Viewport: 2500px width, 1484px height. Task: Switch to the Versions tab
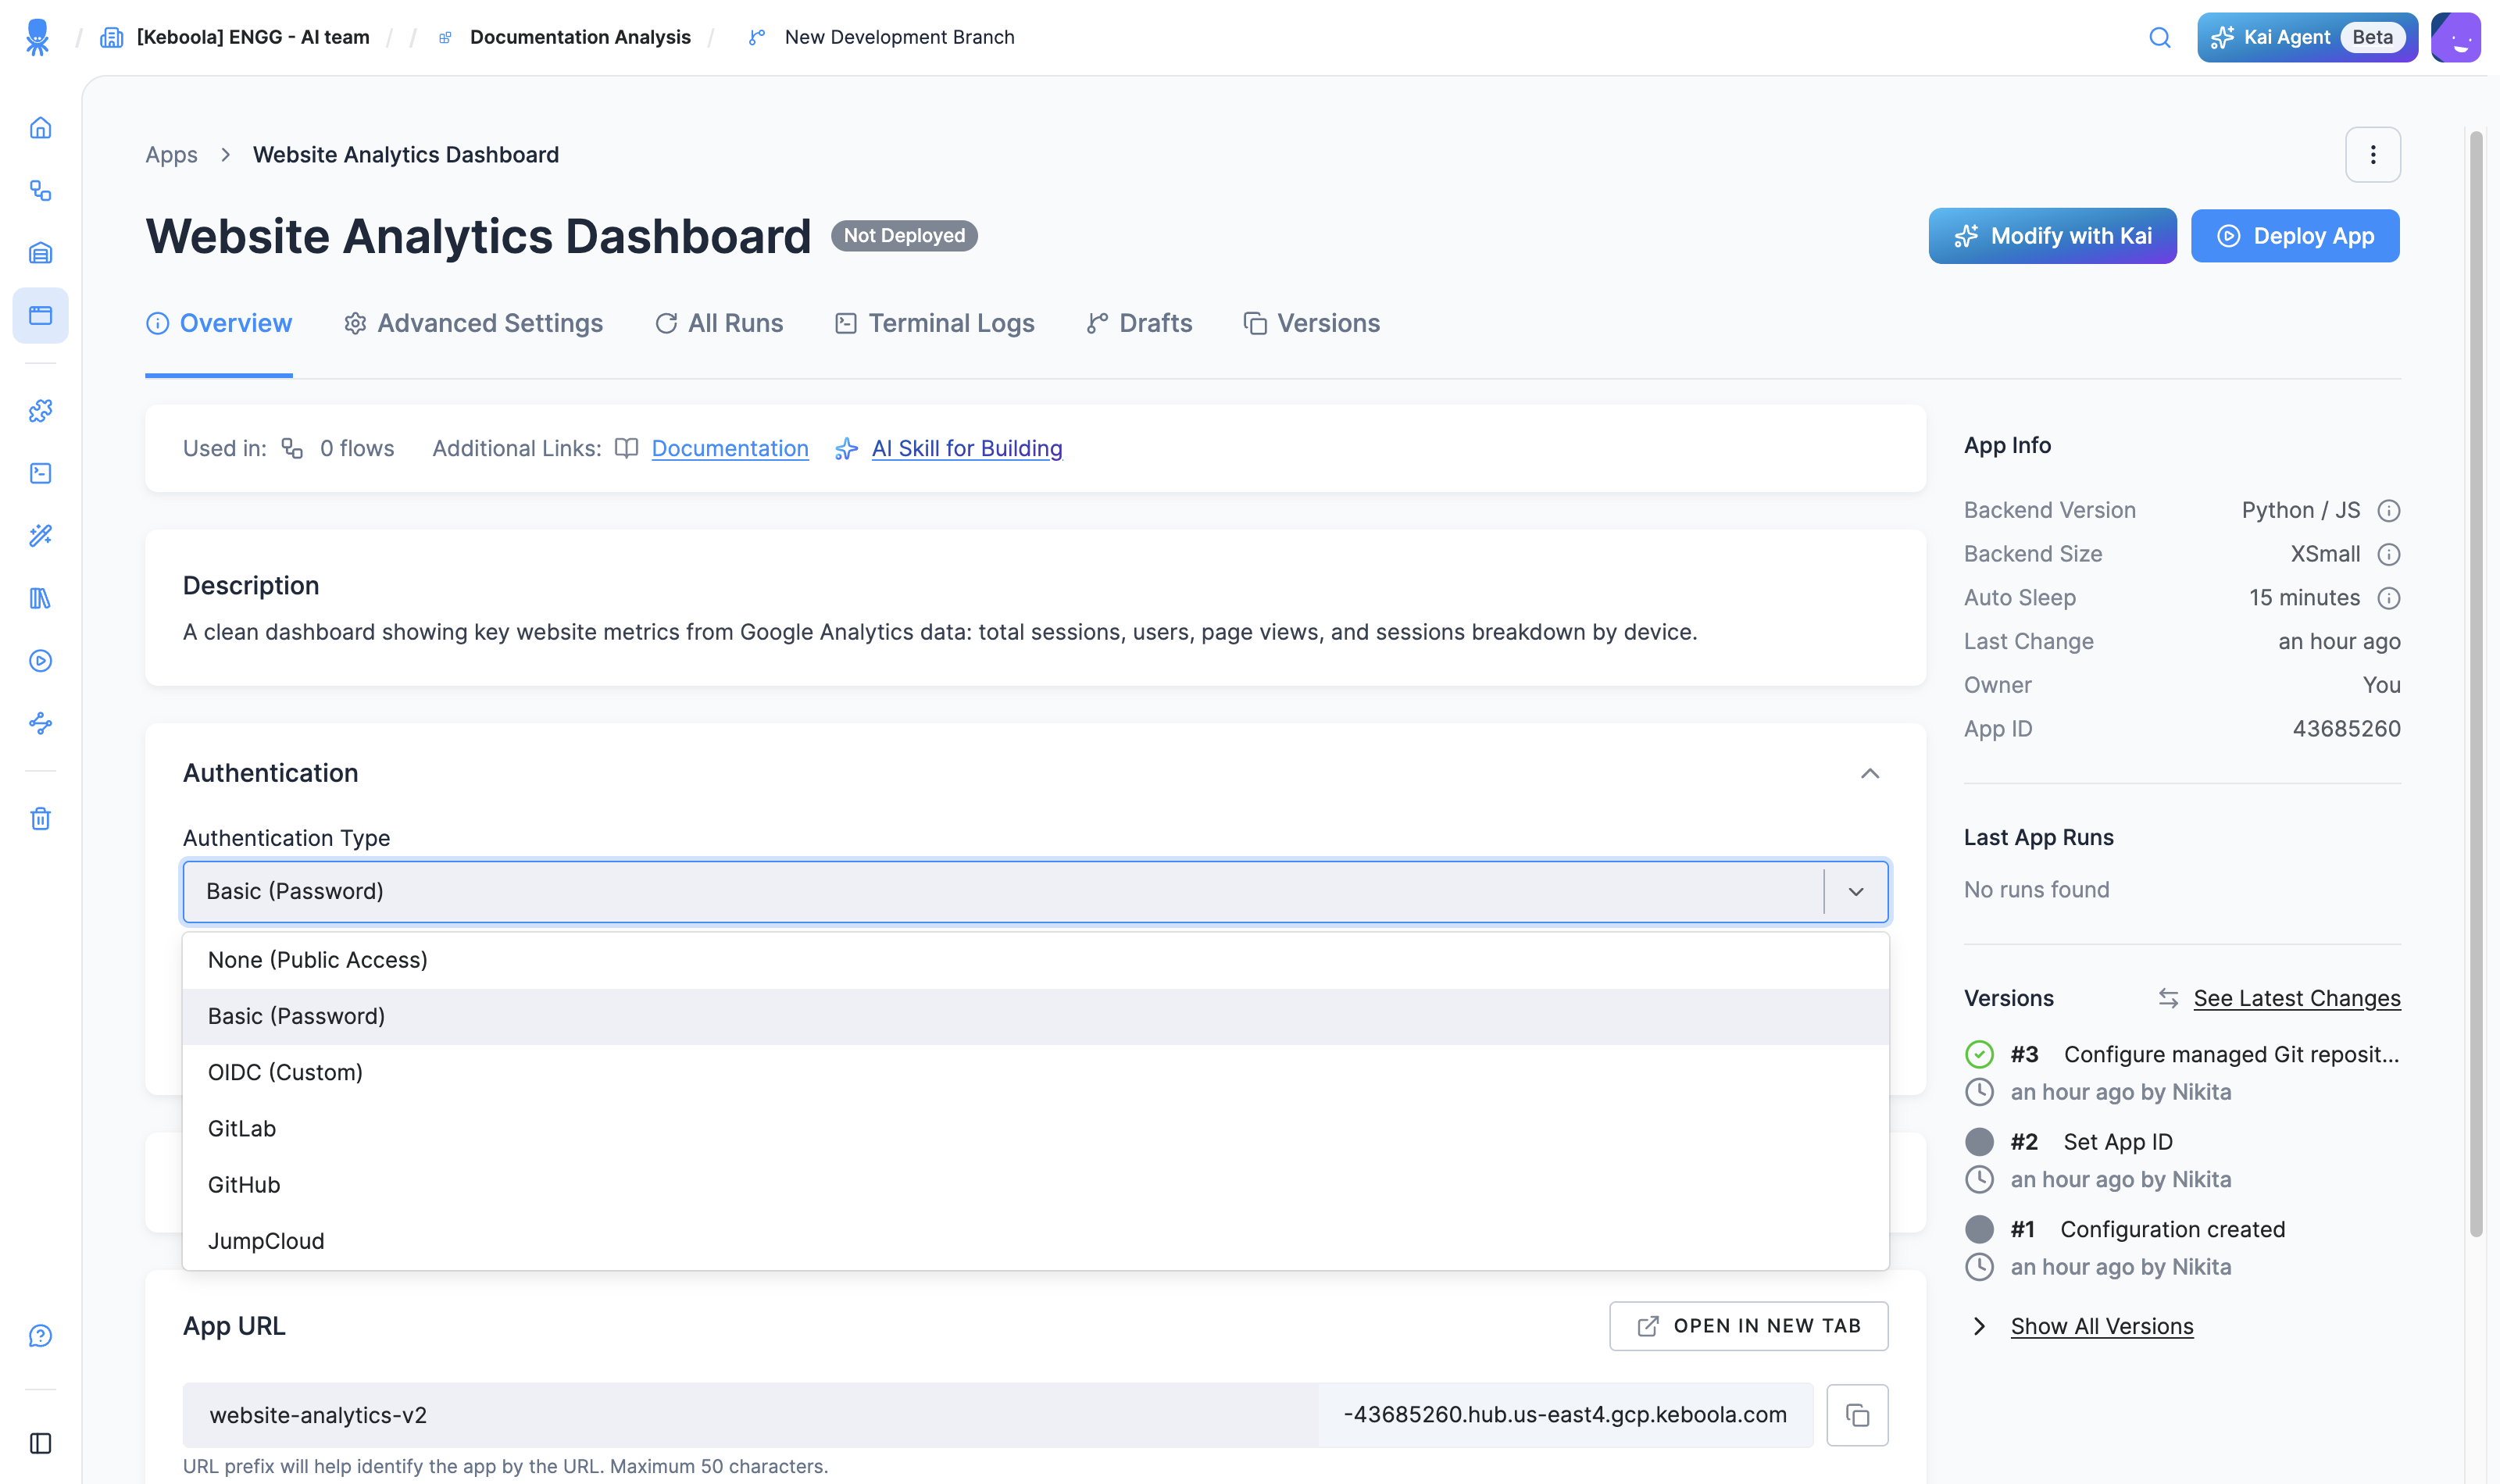pos(1311,323)
